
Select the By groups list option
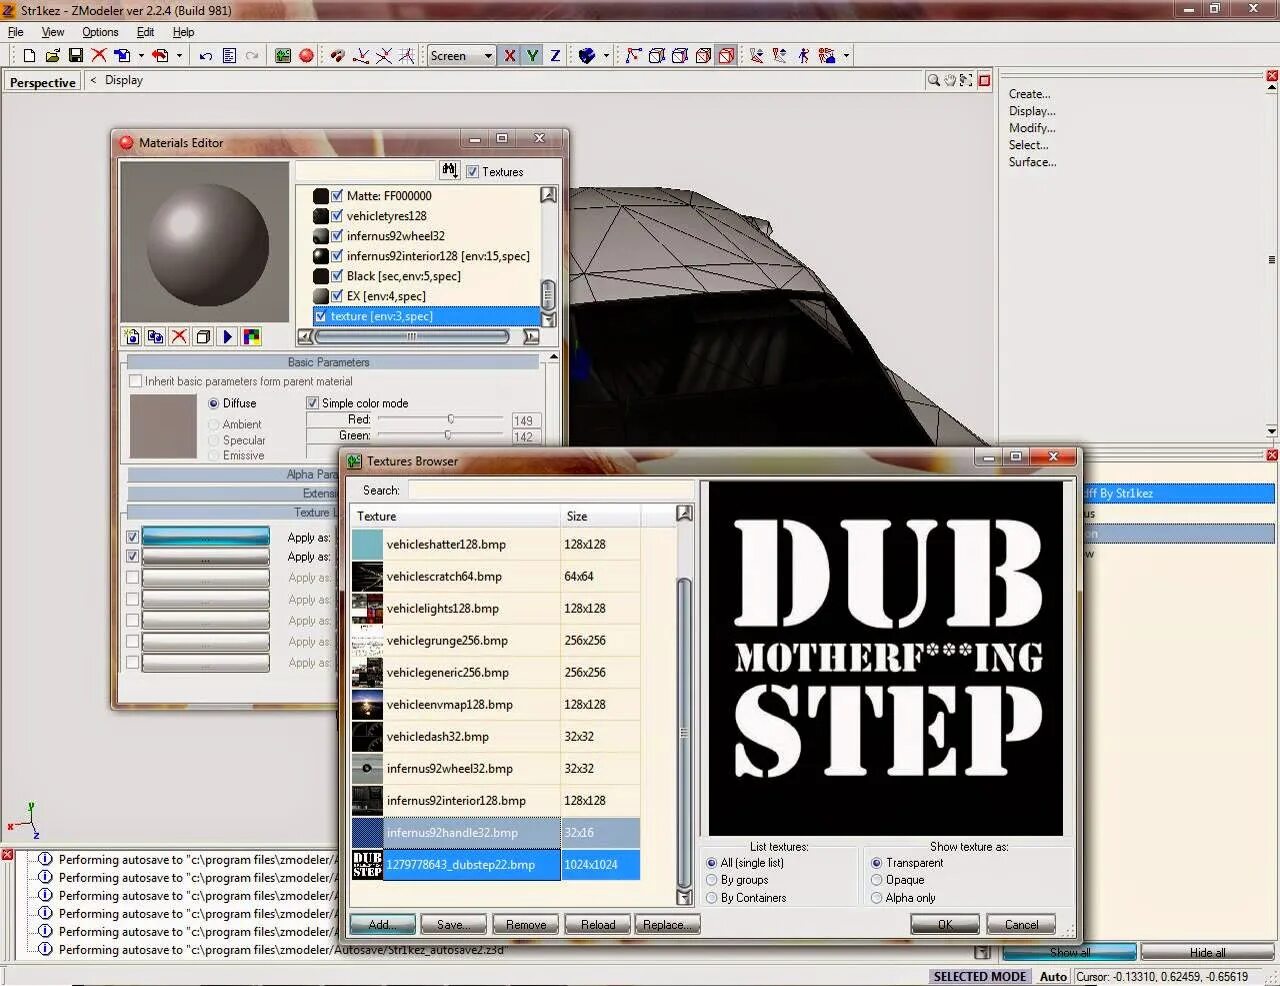(x=712, y=880)
